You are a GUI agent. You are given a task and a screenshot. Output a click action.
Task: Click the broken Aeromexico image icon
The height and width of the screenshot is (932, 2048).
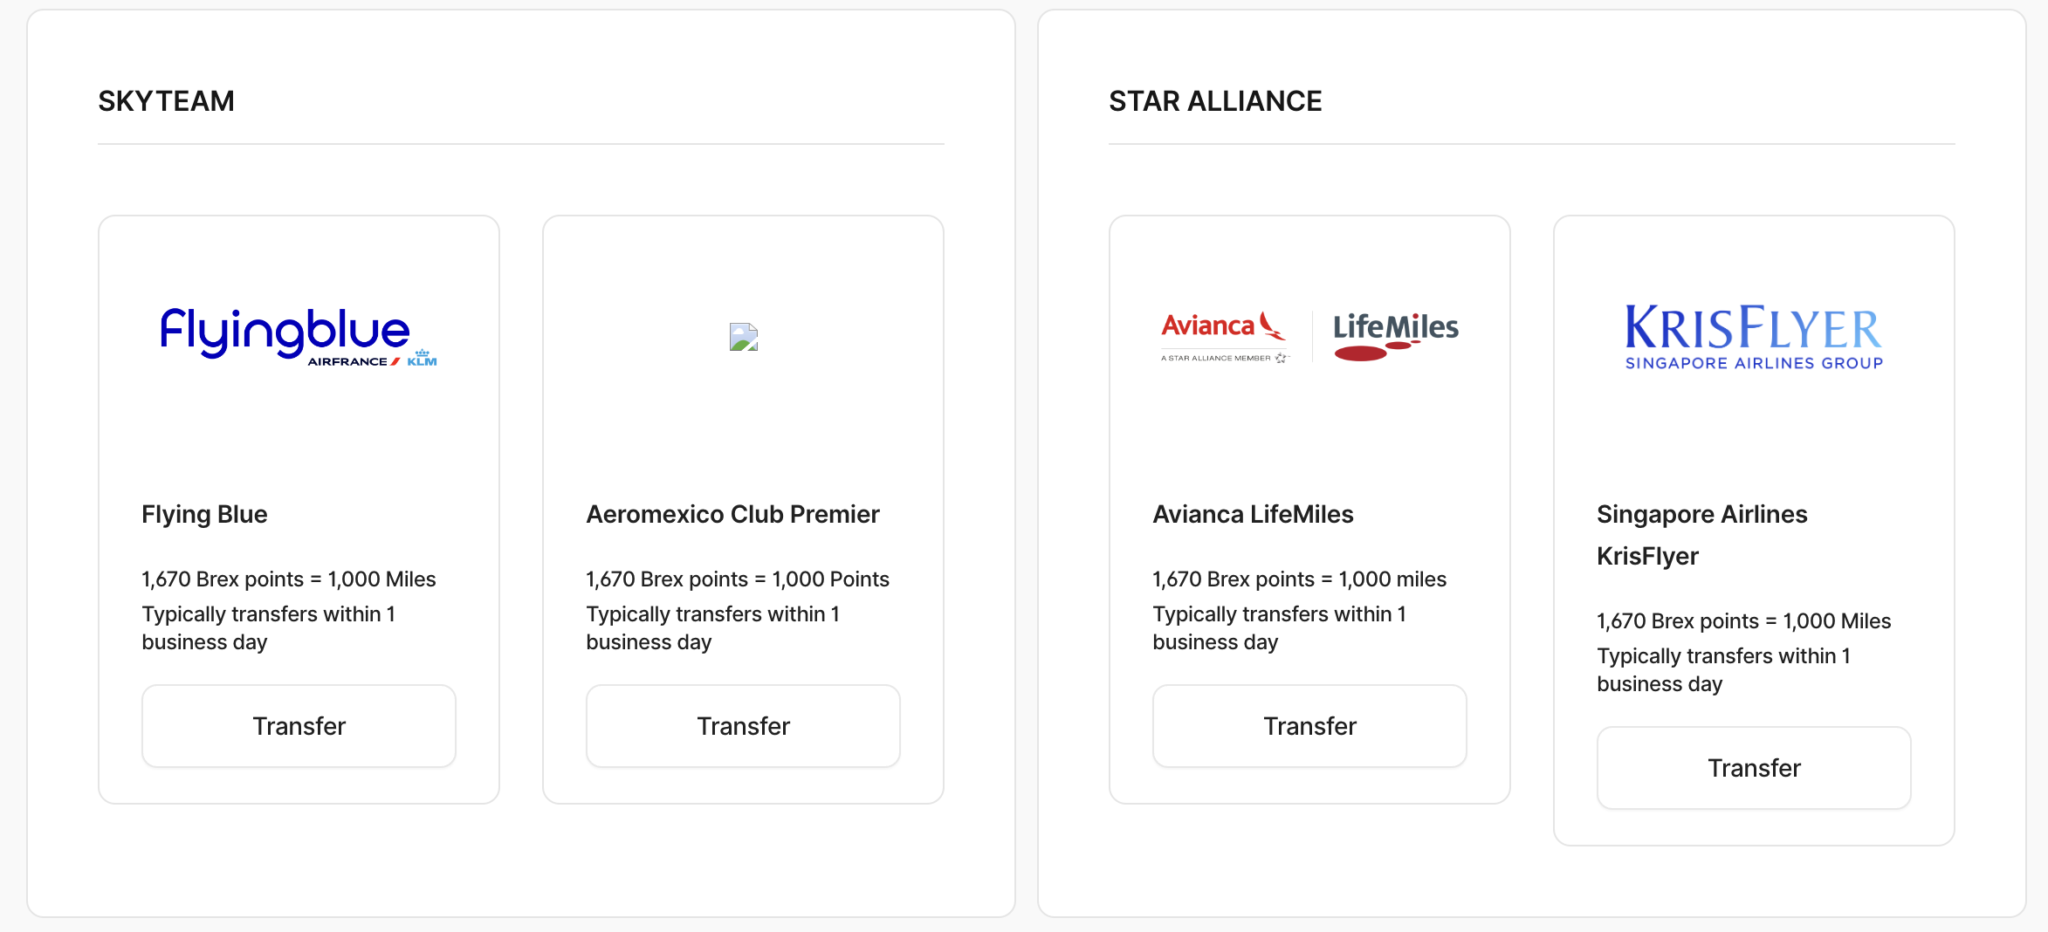[743, 337]
